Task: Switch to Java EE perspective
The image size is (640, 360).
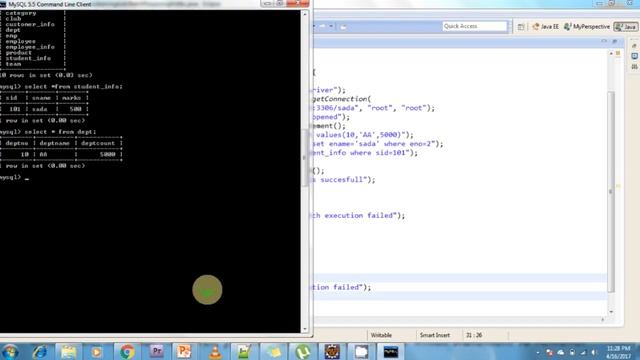Action: (546, 27)
